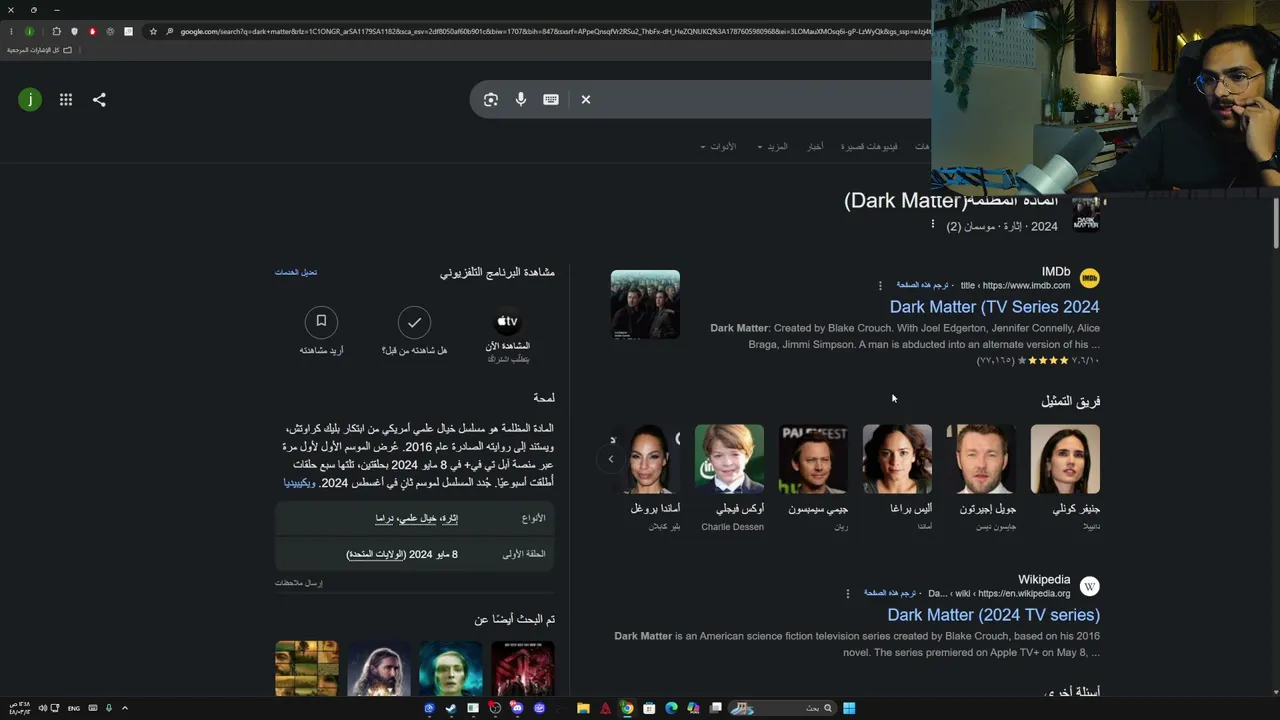Open the Google account avatar 'j'
1280x720 pixels.
(30, 100)
